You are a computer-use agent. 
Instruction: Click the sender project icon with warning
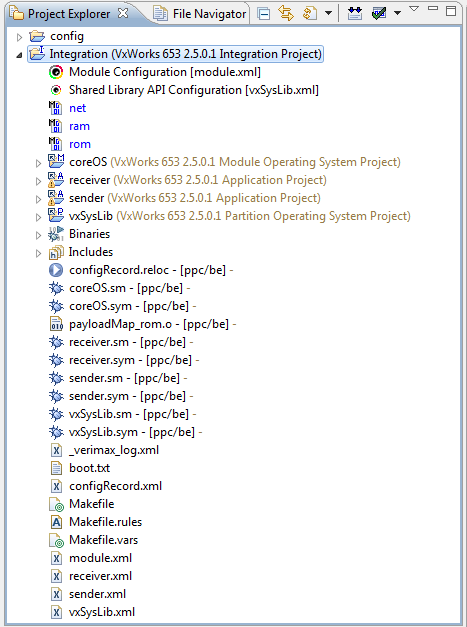pos(56,198)
